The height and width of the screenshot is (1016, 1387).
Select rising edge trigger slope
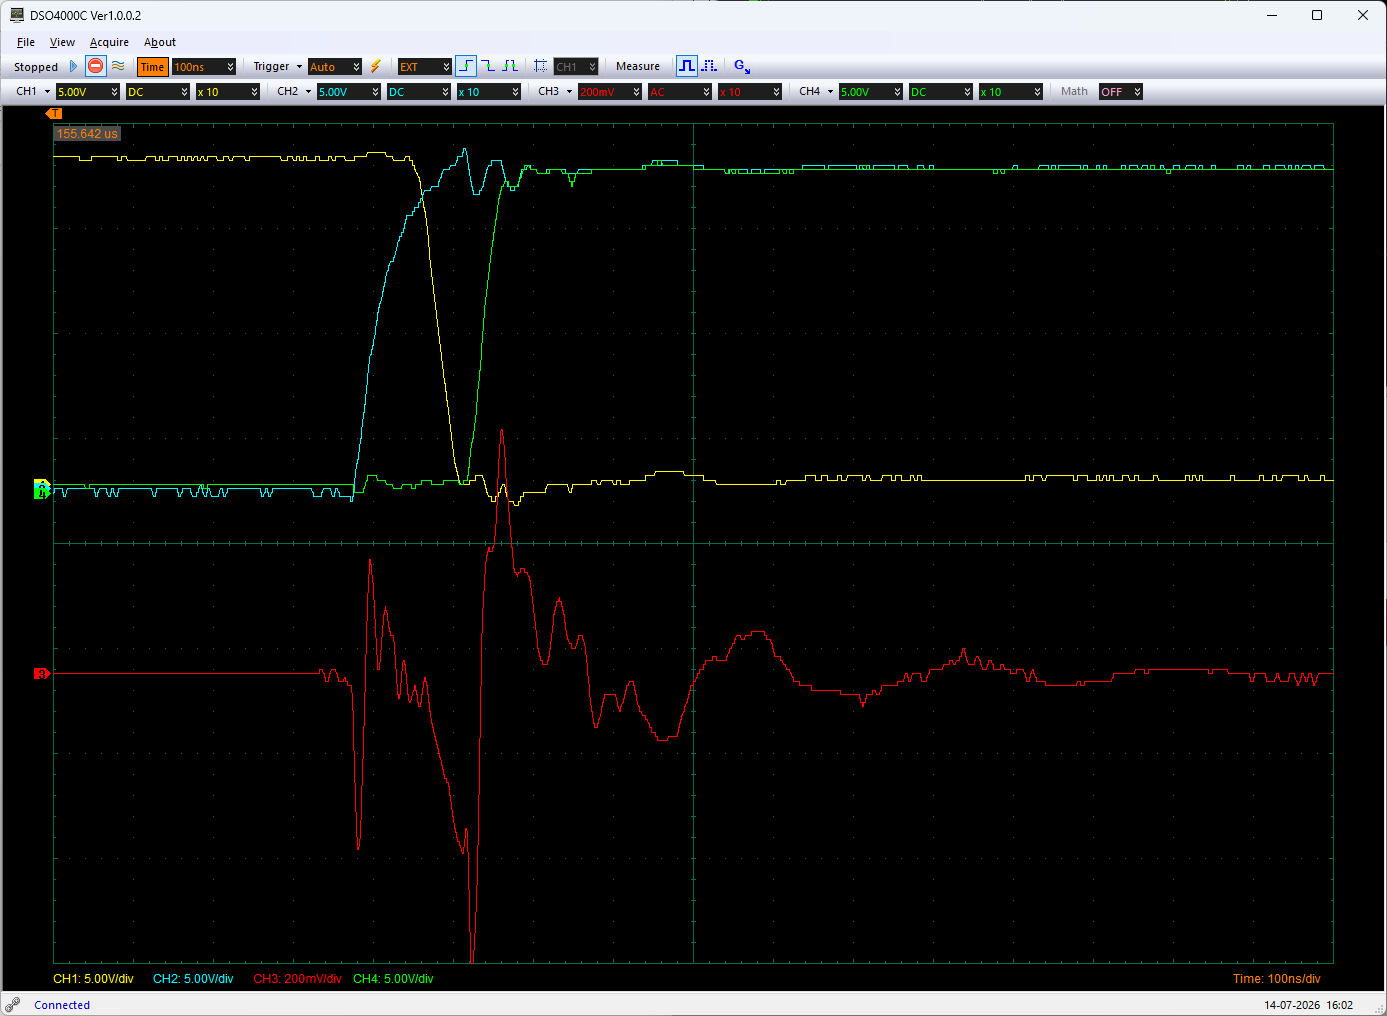coord(466,66)
